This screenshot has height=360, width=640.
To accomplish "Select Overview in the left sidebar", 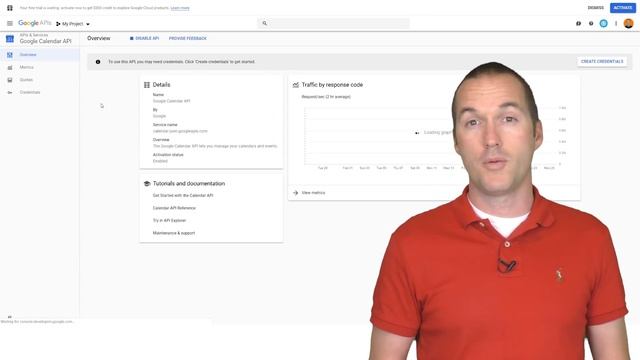I will pyautogui.click(x=40, y=55).
